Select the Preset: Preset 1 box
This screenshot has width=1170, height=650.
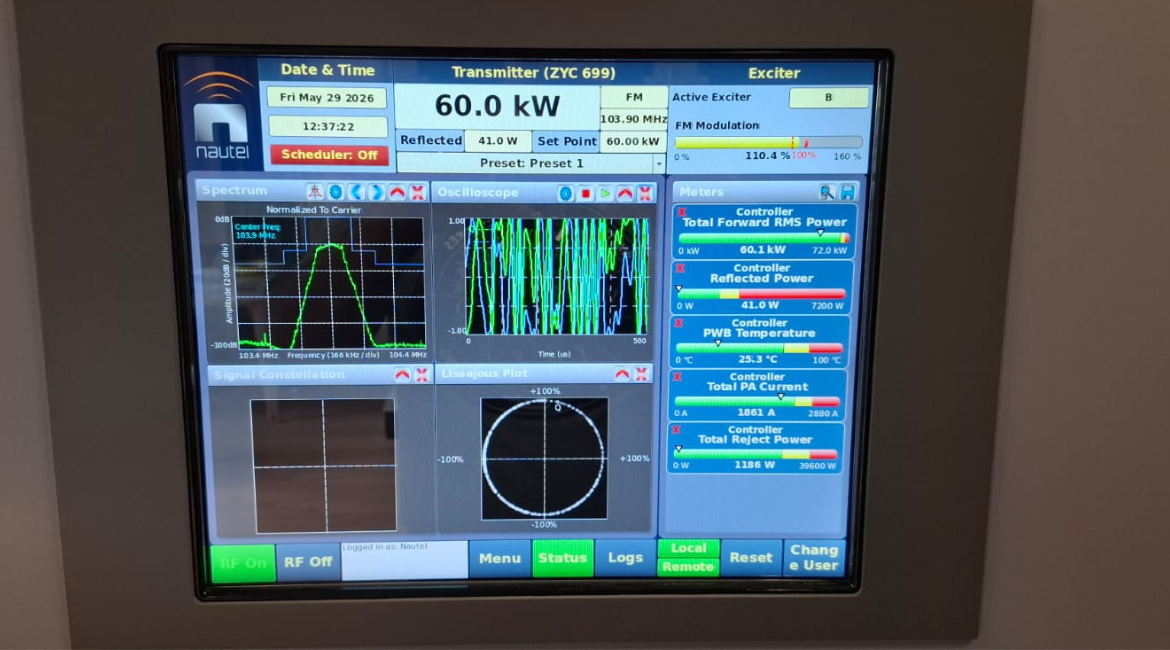(x=531, y=163)
